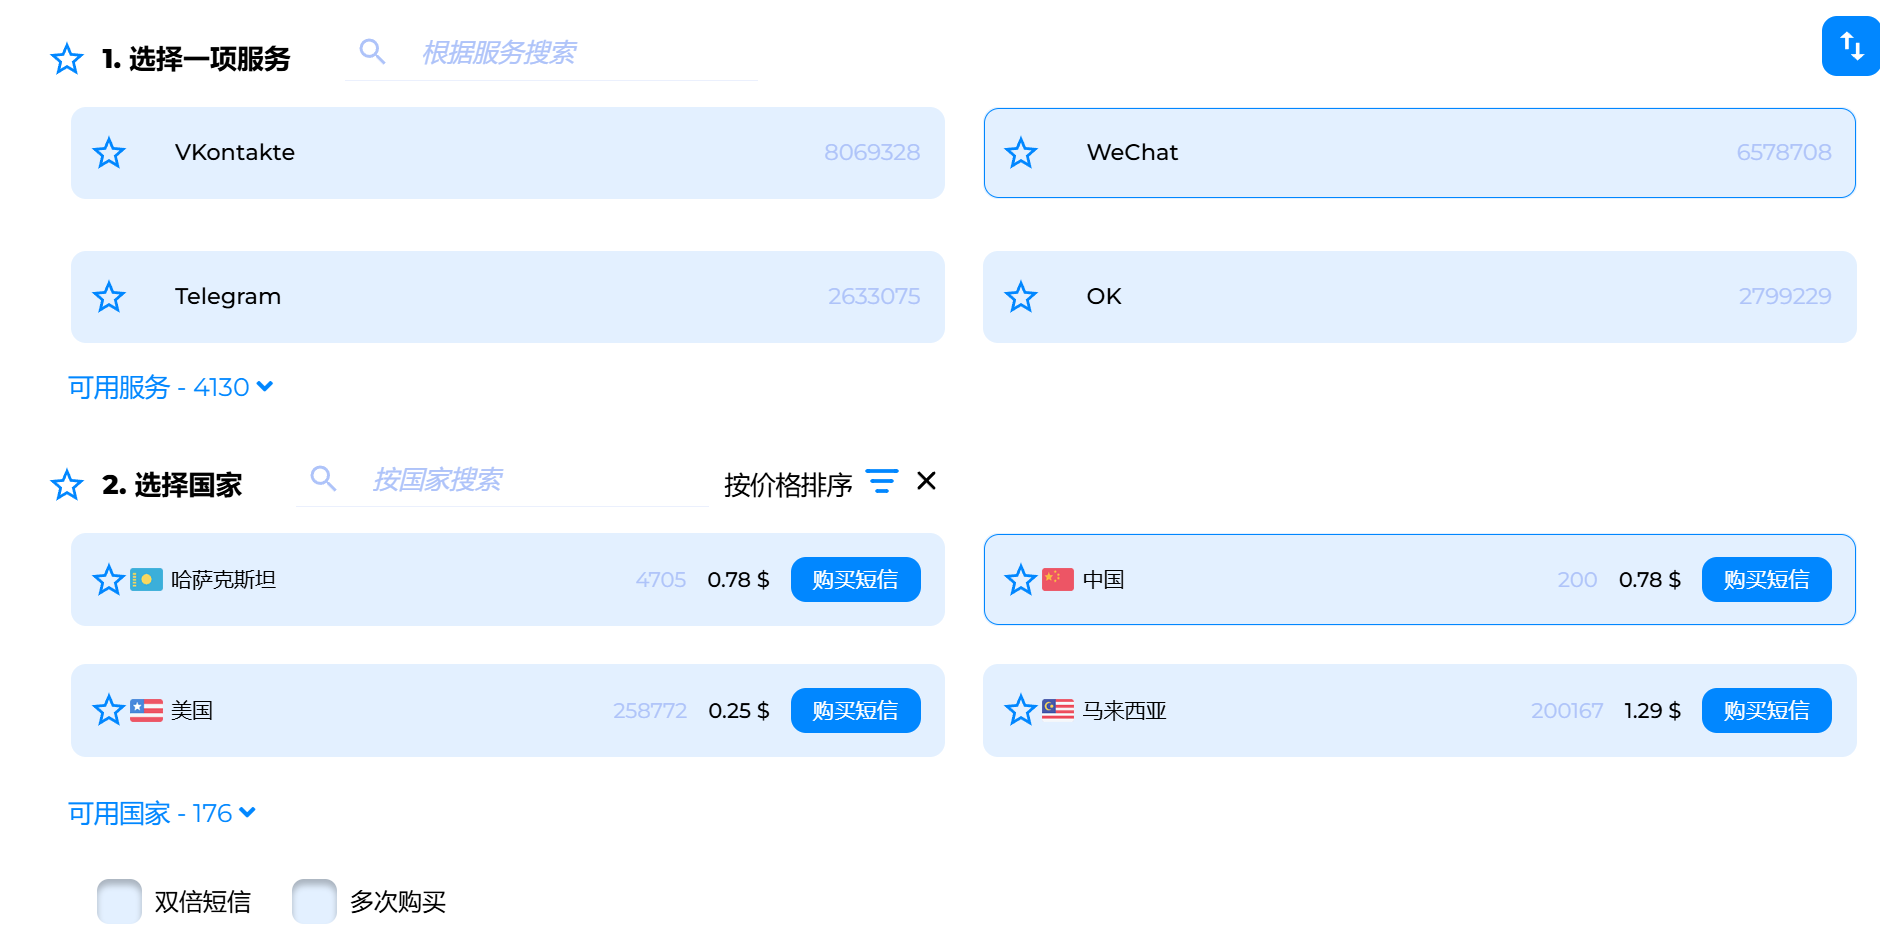Buy SMS for 哈萨克斯坦
This screenshot has width=1880, height=941.
[856, 580]
